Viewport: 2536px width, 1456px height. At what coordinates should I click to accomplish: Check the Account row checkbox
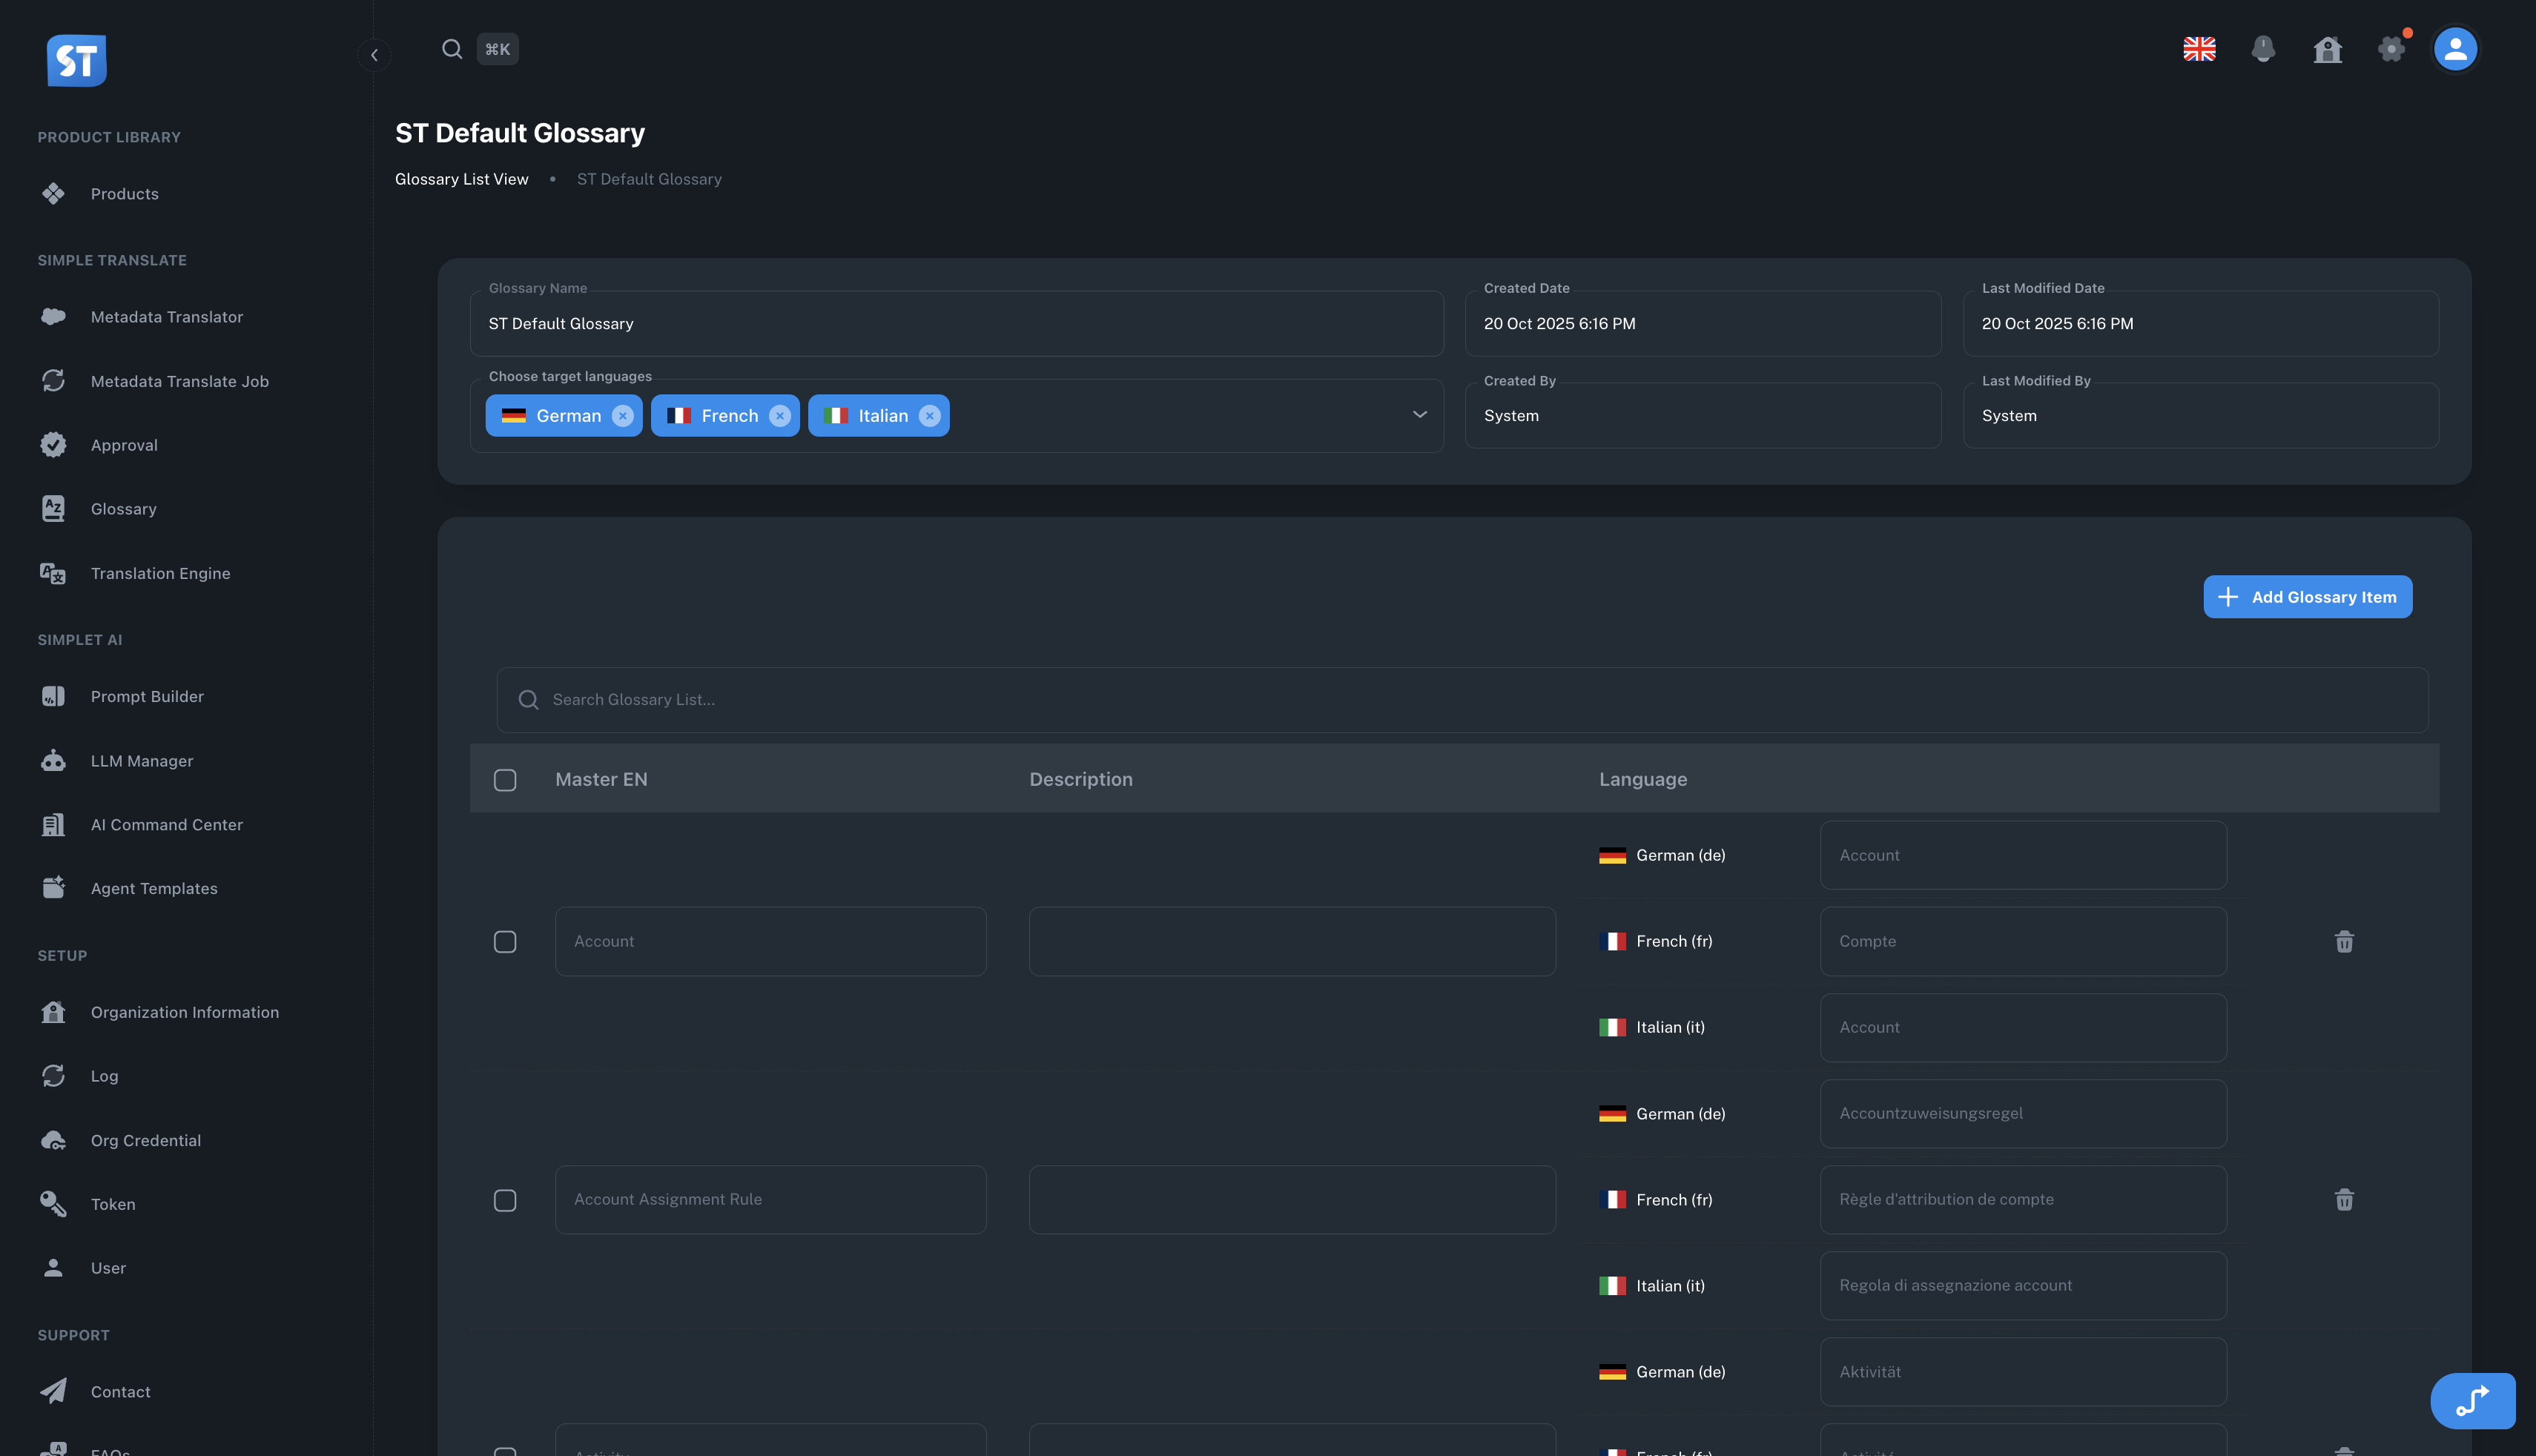(505, 942)
